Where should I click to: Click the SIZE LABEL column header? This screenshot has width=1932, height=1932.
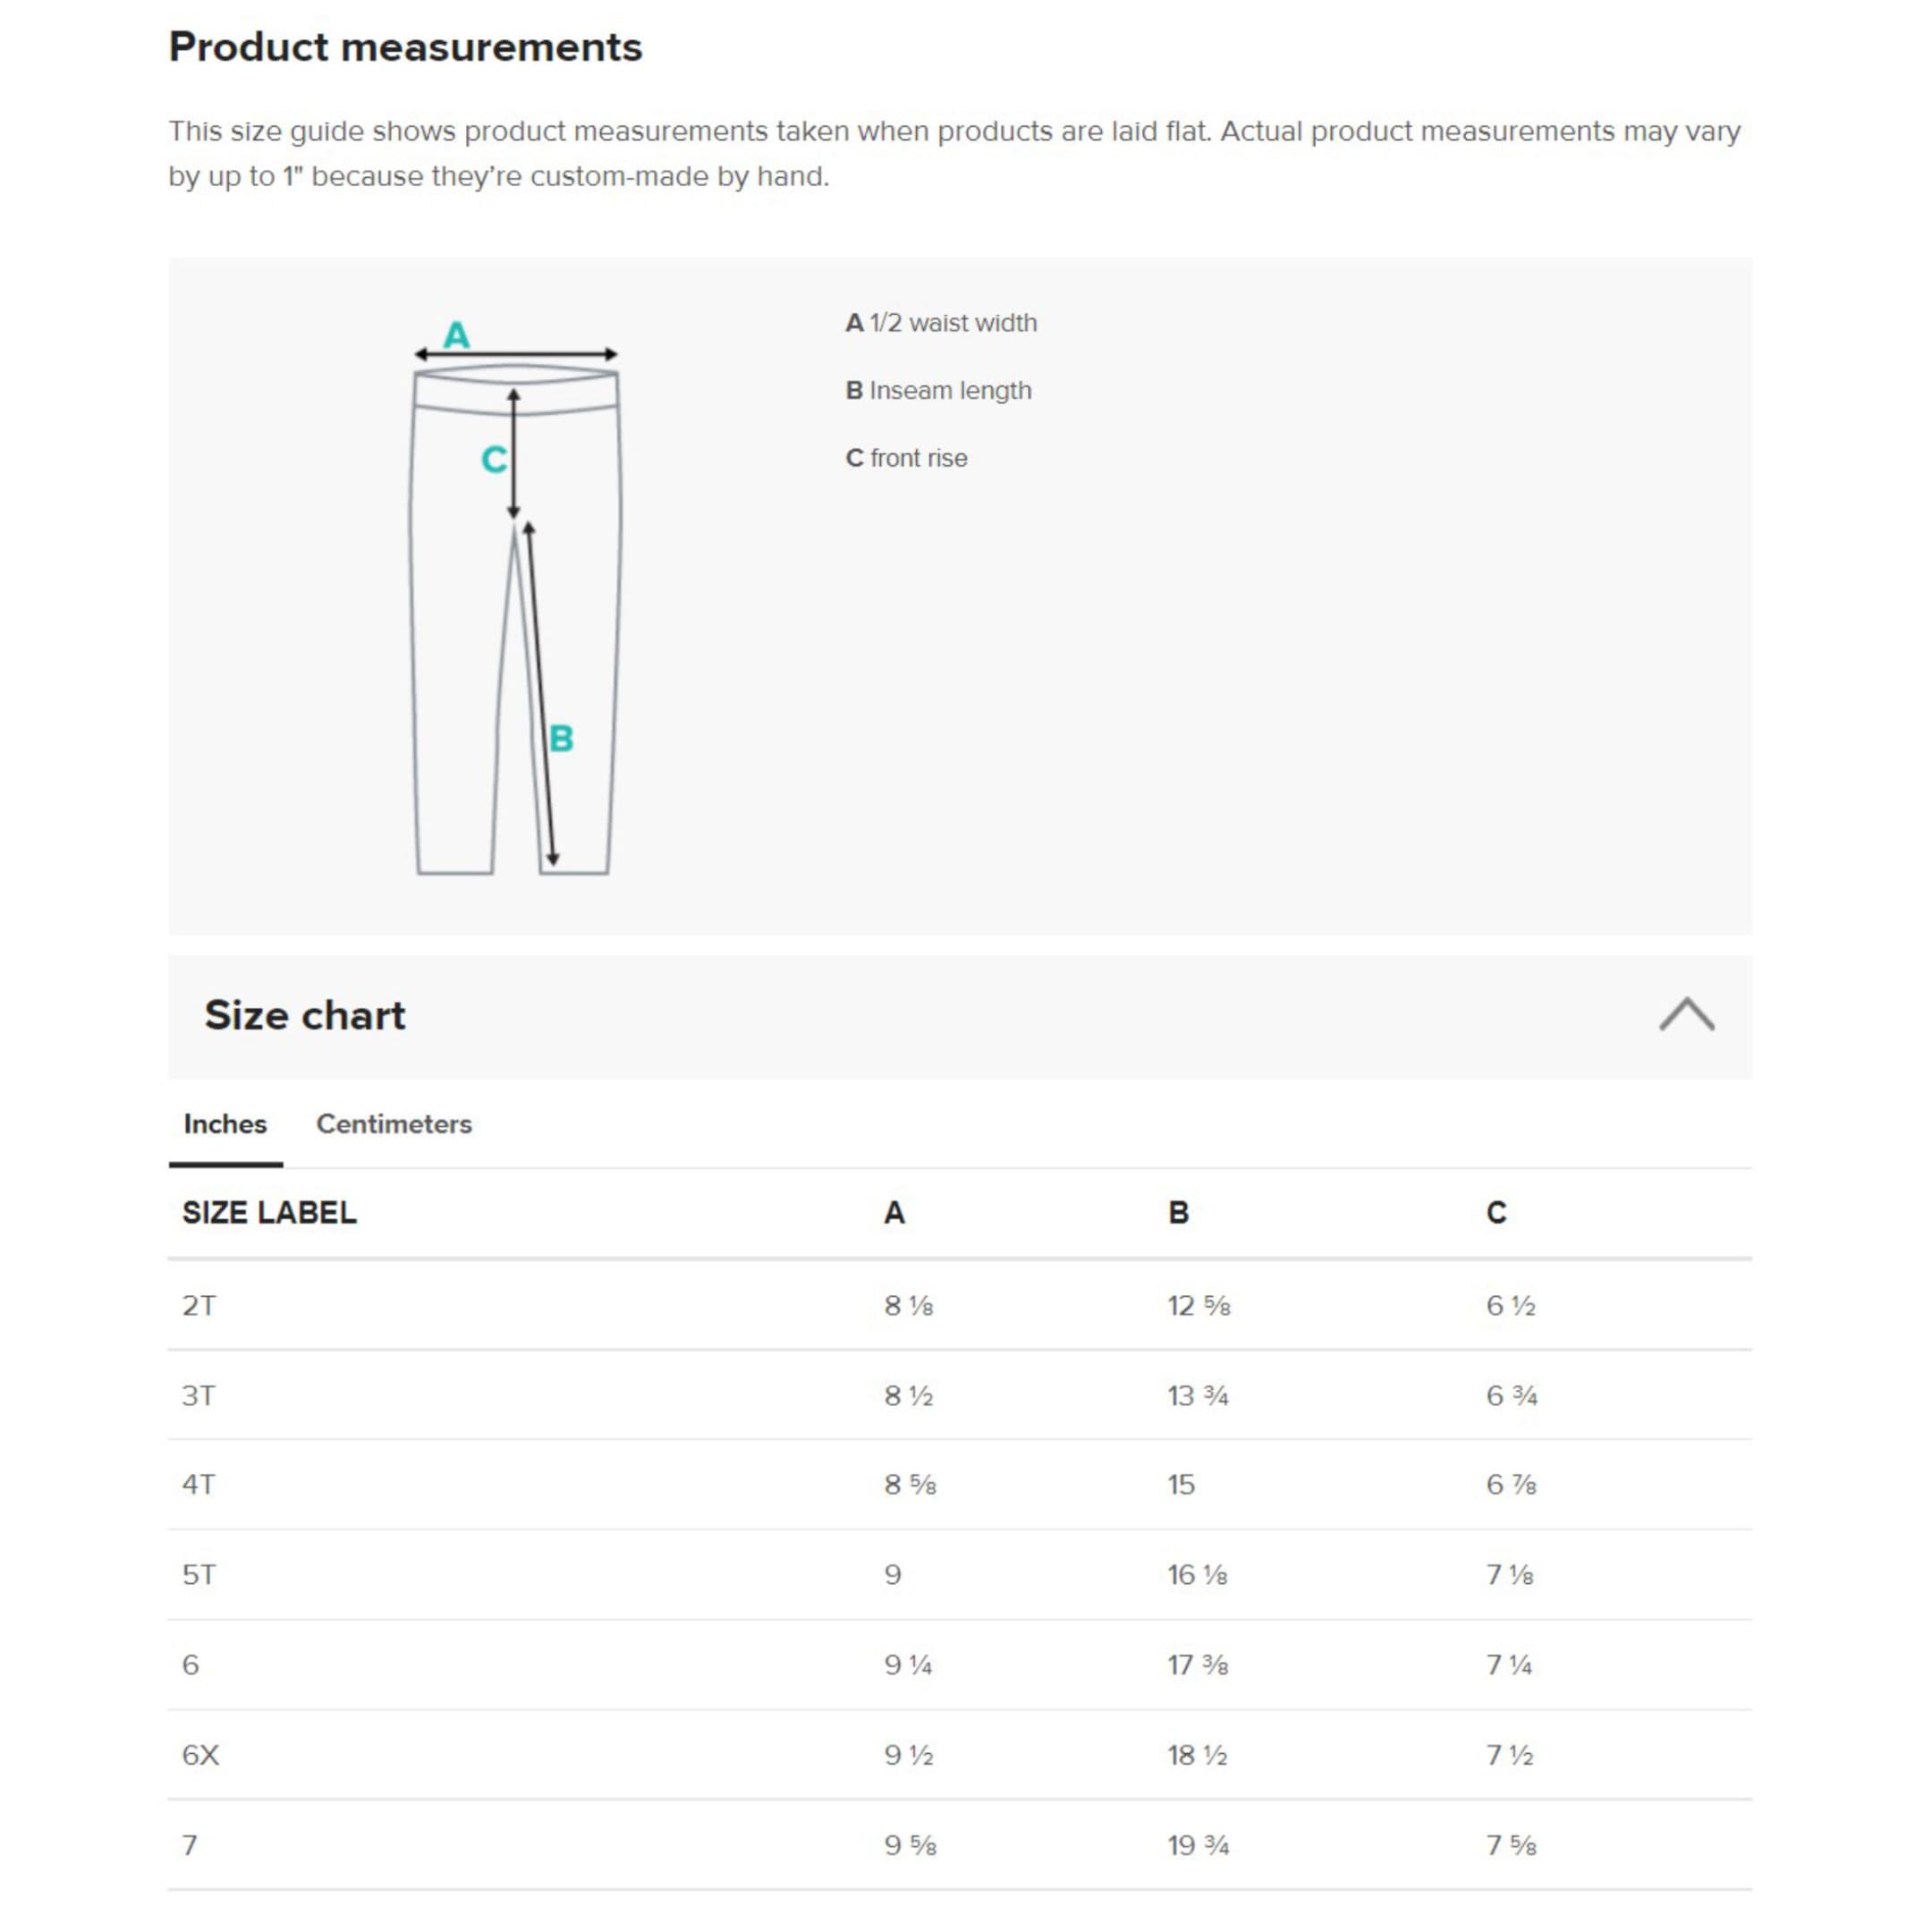[x=269, y=1213]
